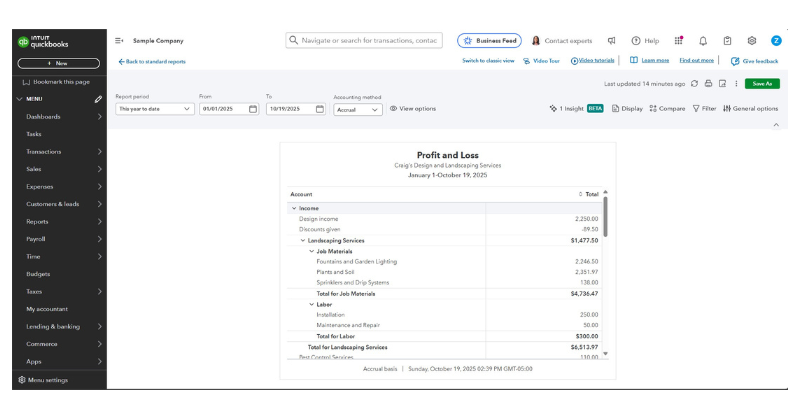Click the green Save As button

pos(762,84)
